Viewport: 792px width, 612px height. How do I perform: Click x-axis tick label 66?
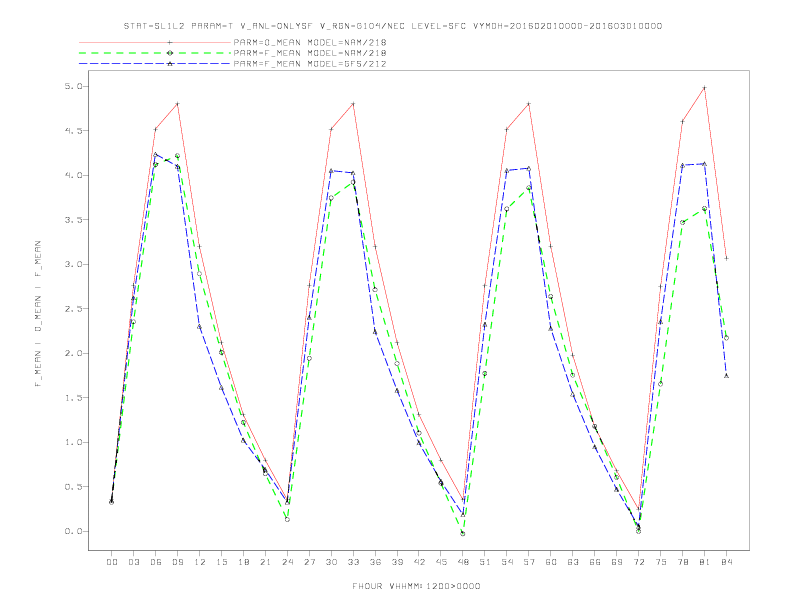pyautogui.click(x=595, y=562)
